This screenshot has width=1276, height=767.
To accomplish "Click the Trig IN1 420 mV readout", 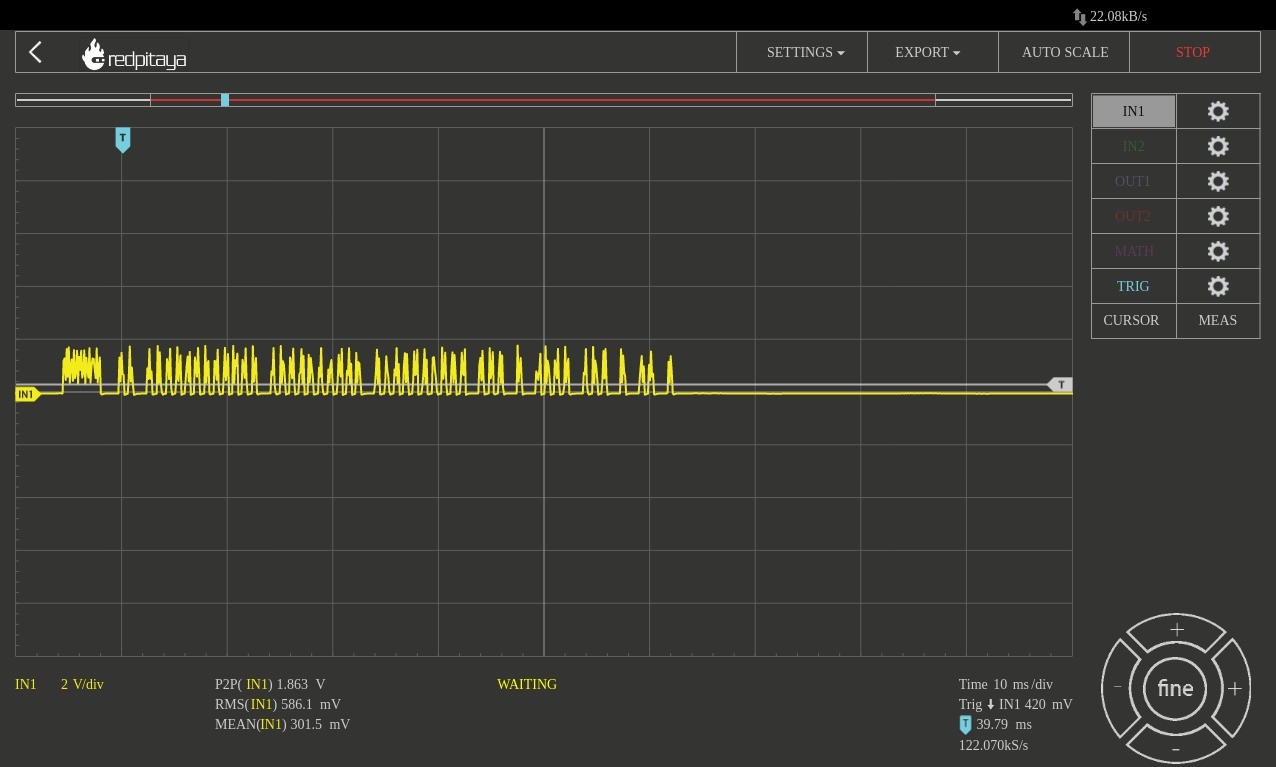I will pos(1015,705).
